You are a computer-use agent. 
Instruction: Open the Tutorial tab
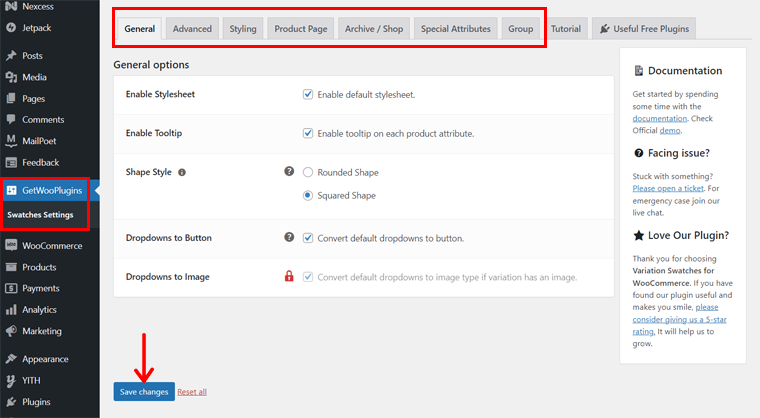tap(566, 29)
